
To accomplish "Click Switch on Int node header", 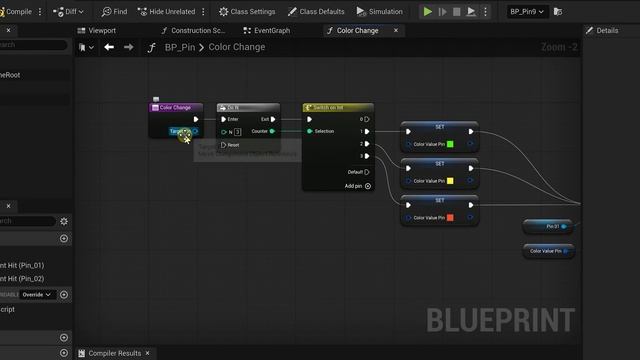I will point(338,108).
